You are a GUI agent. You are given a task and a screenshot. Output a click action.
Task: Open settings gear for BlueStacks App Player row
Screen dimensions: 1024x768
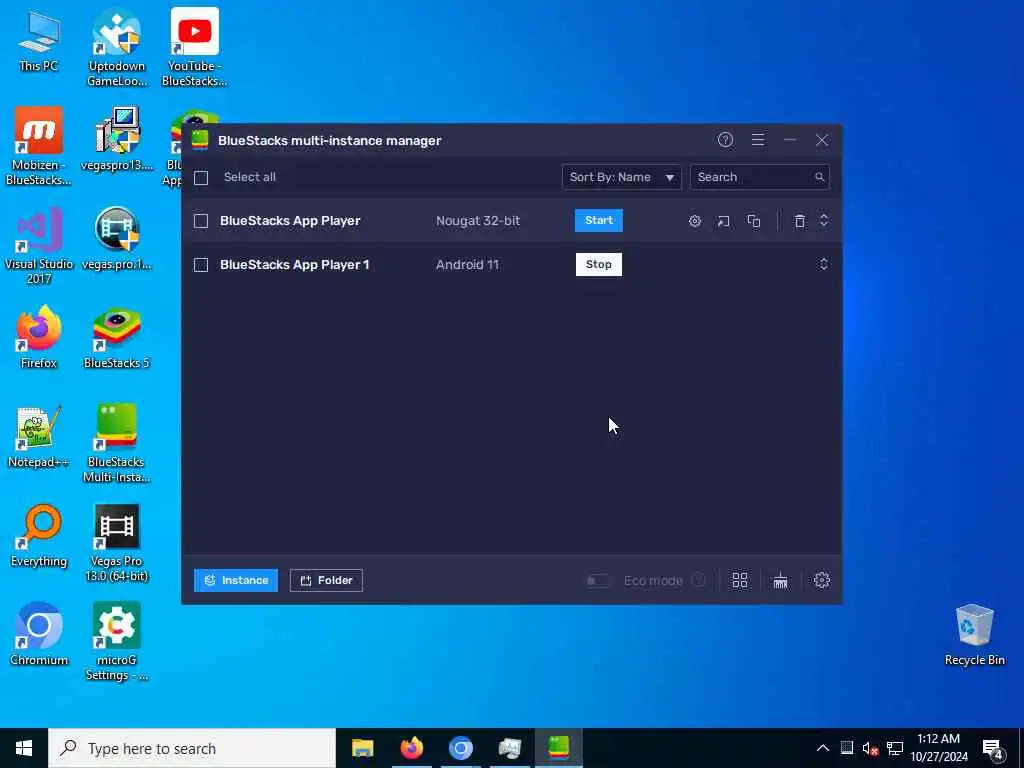coord(695,221)
